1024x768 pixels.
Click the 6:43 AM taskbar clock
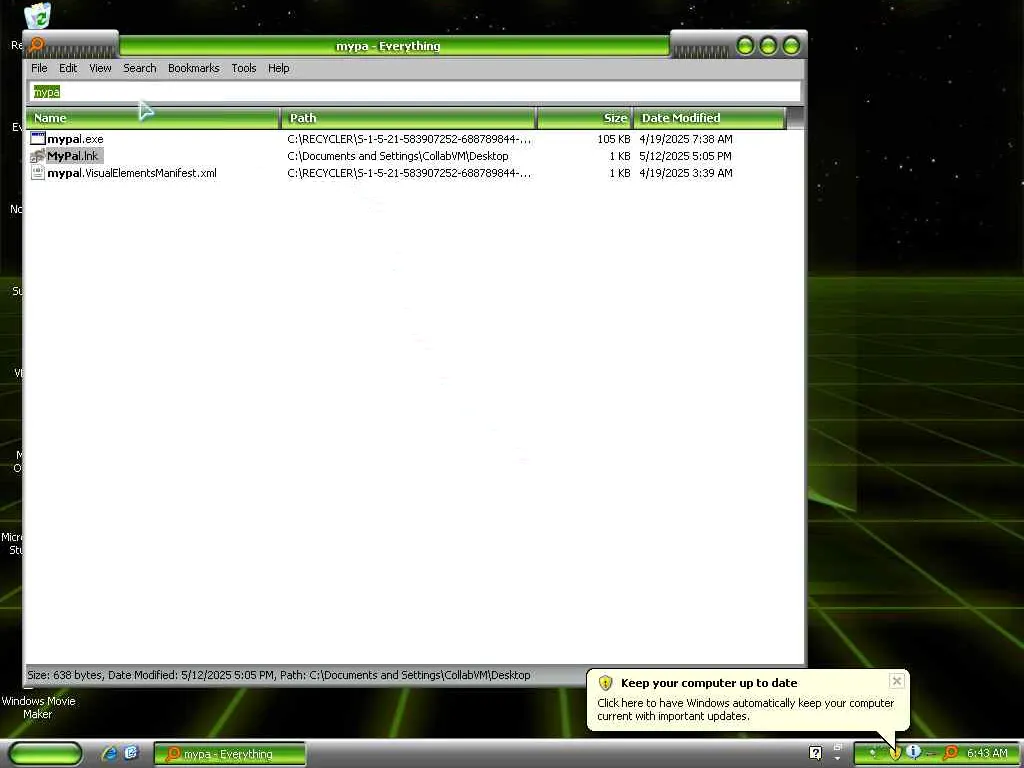(987, 754)
